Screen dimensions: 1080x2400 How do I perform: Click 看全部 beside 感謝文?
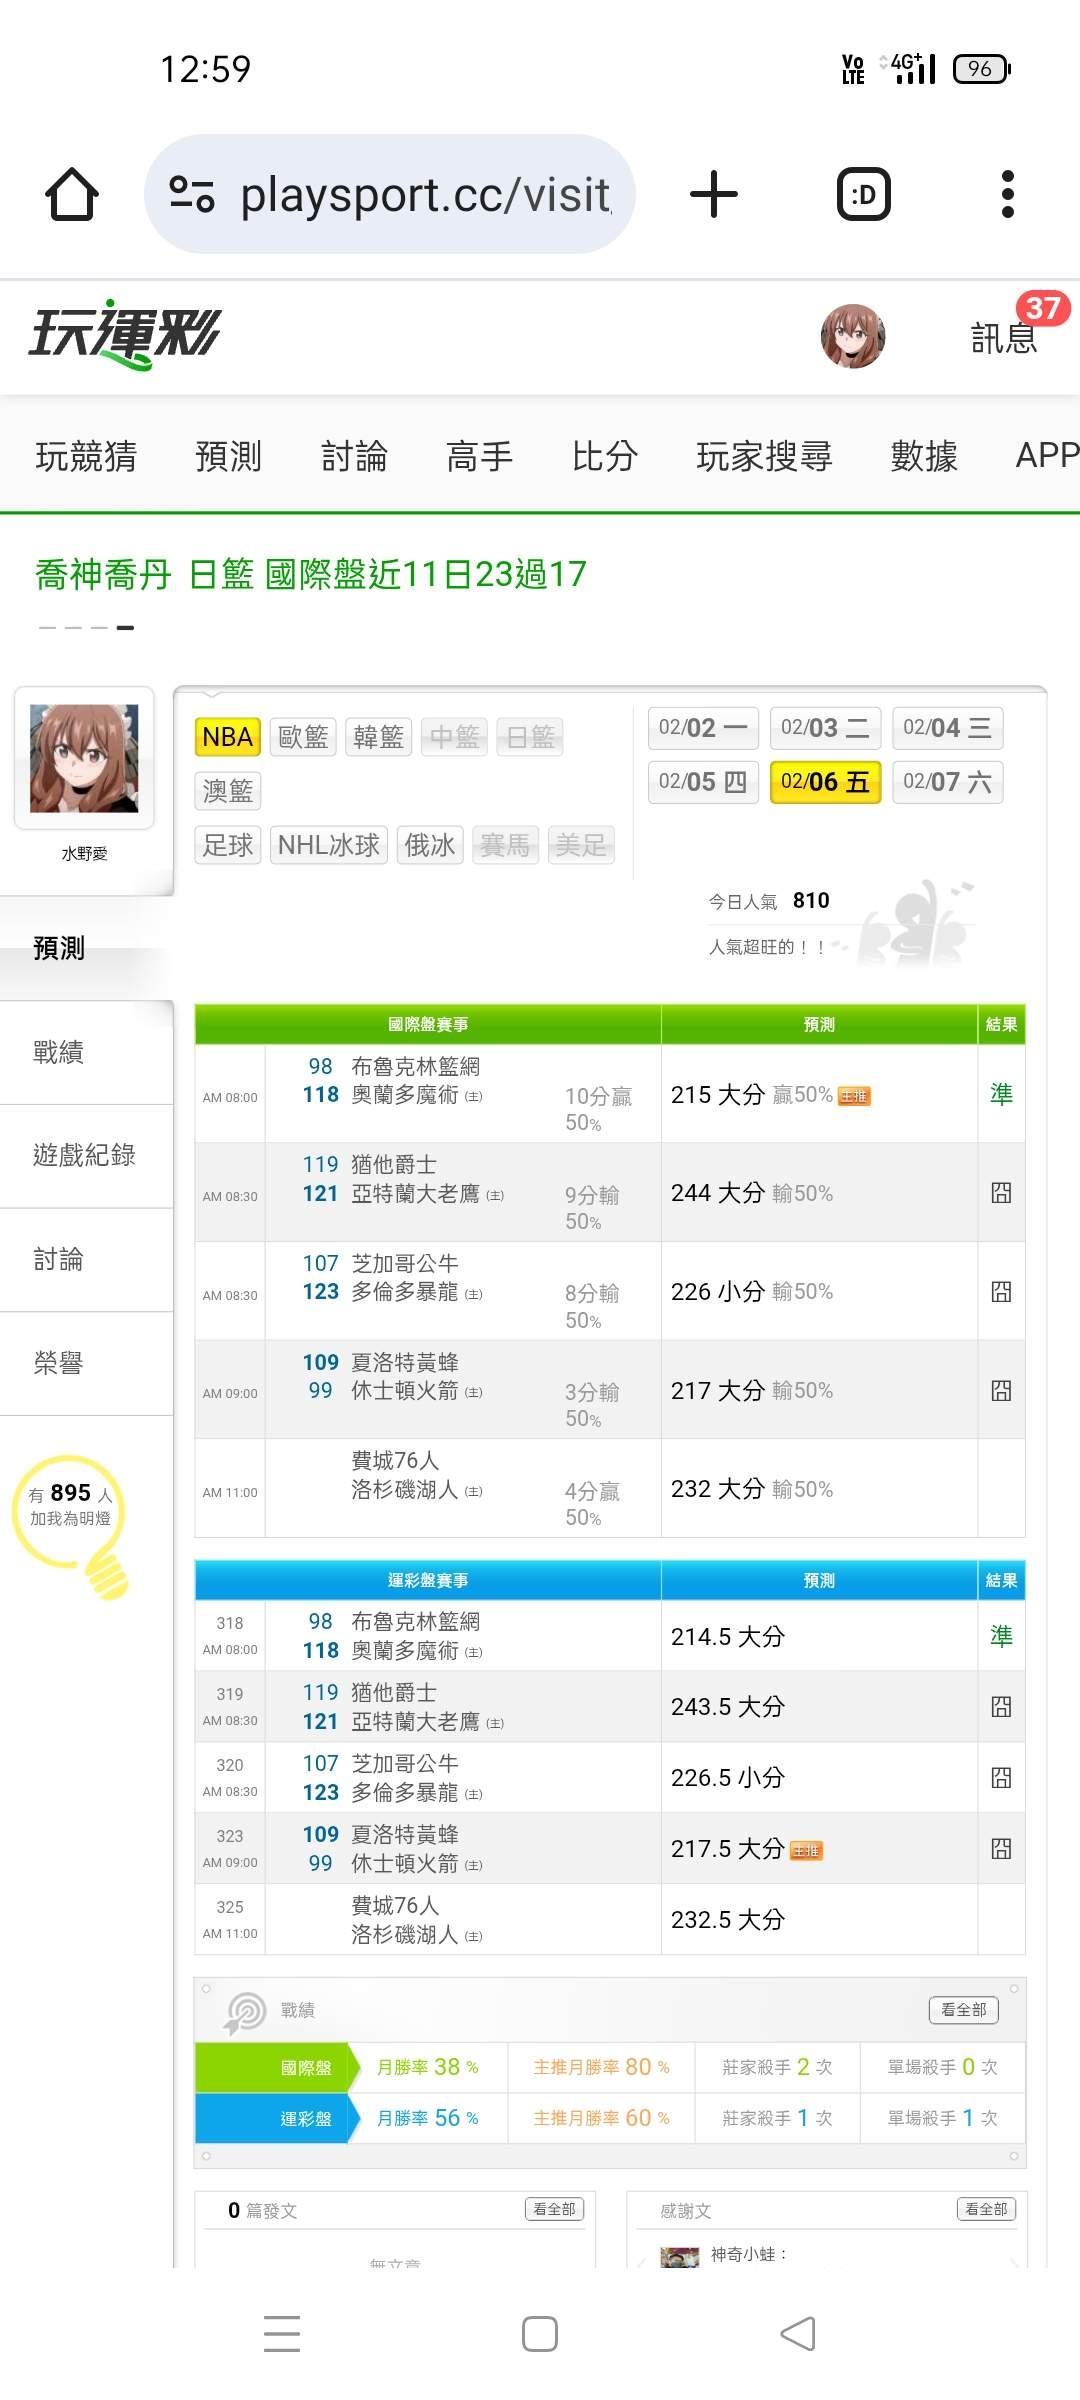pyautogui.click(x=986, y=2209)
